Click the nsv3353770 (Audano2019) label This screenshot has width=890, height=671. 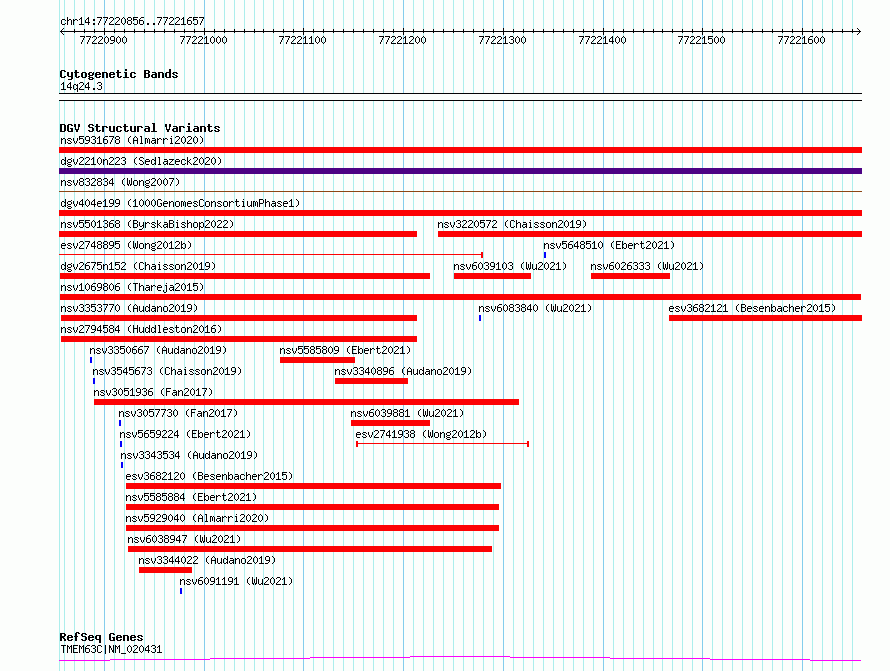129,308
